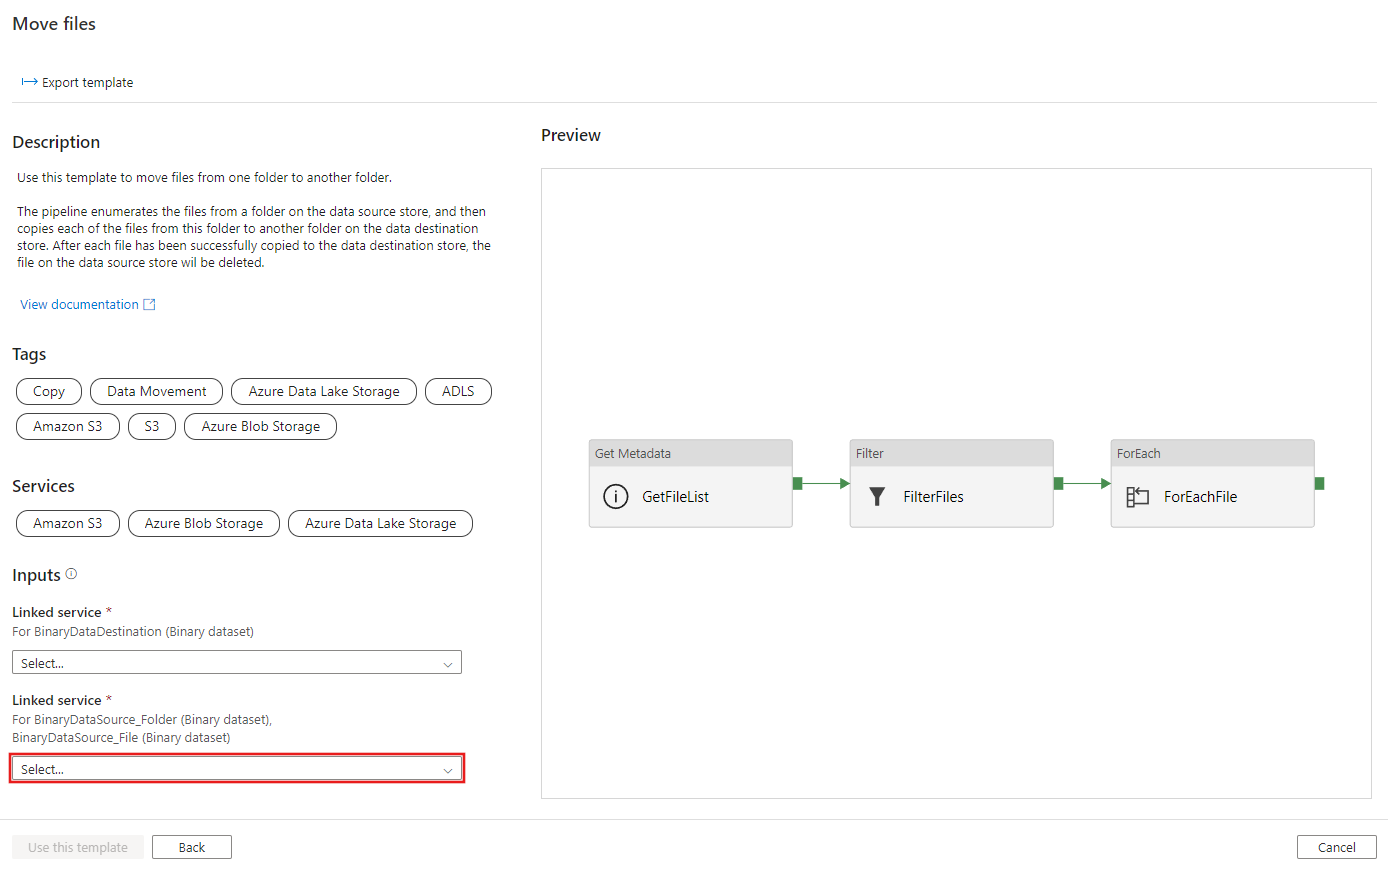
Task: Click the Cancel button
Action: click(x=1336, y=847)
